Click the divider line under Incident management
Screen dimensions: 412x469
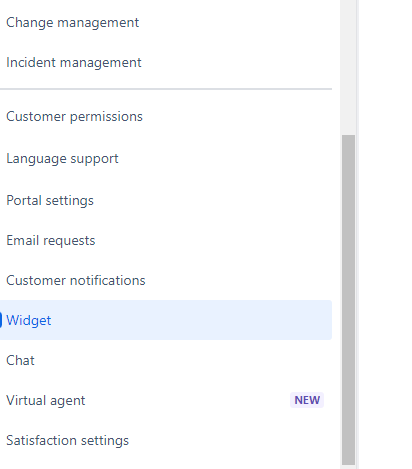click(166, 89)
